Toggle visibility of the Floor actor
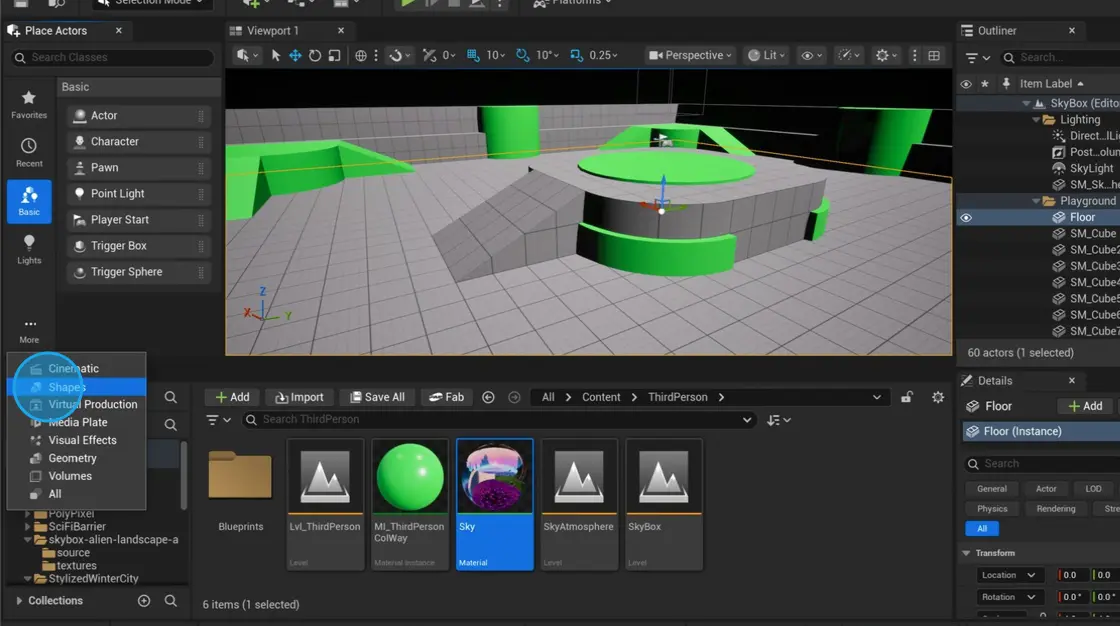The image size is (1120, 626). (965, 217)
